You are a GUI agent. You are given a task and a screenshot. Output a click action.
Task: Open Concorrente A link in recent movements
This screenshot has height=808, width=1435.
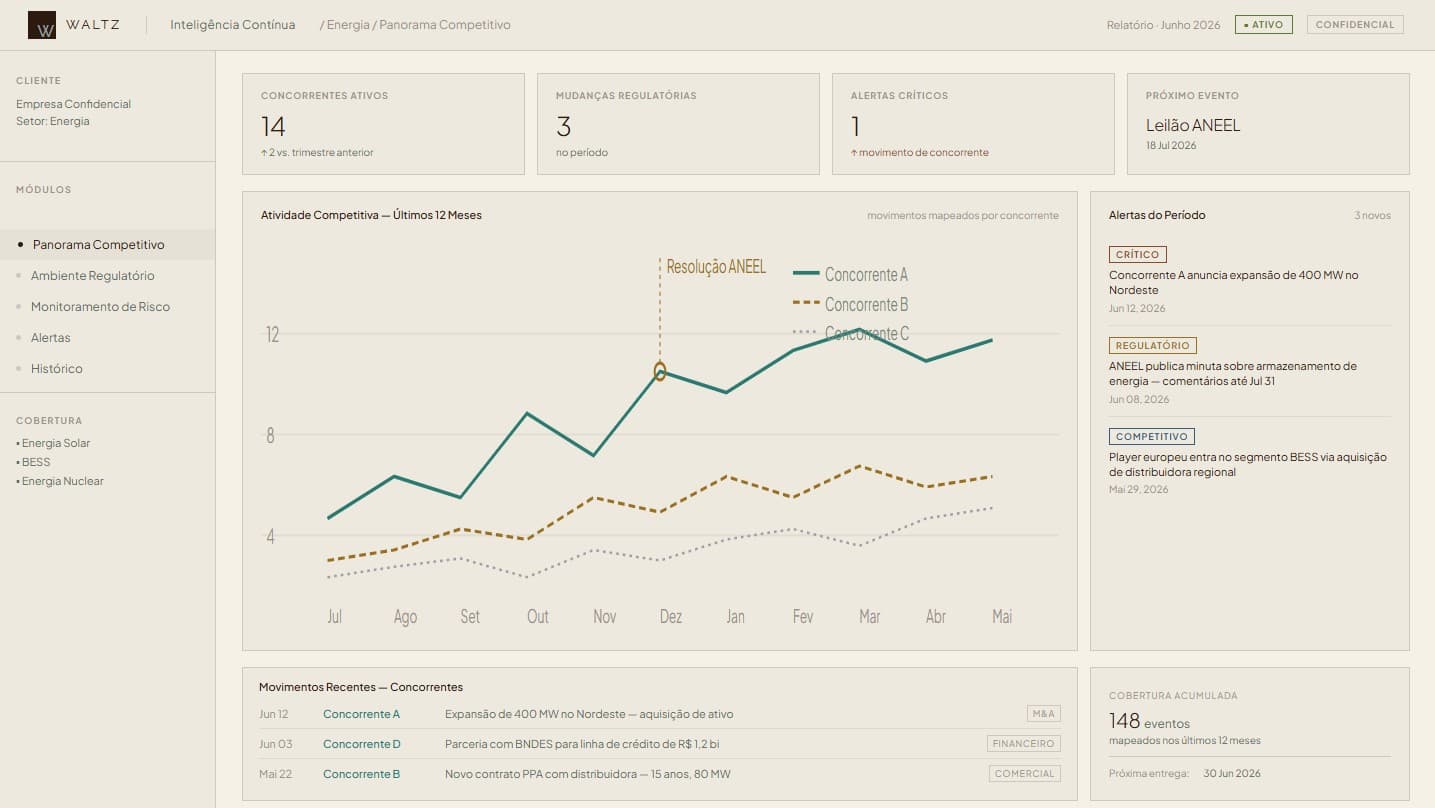coord(361,714)
